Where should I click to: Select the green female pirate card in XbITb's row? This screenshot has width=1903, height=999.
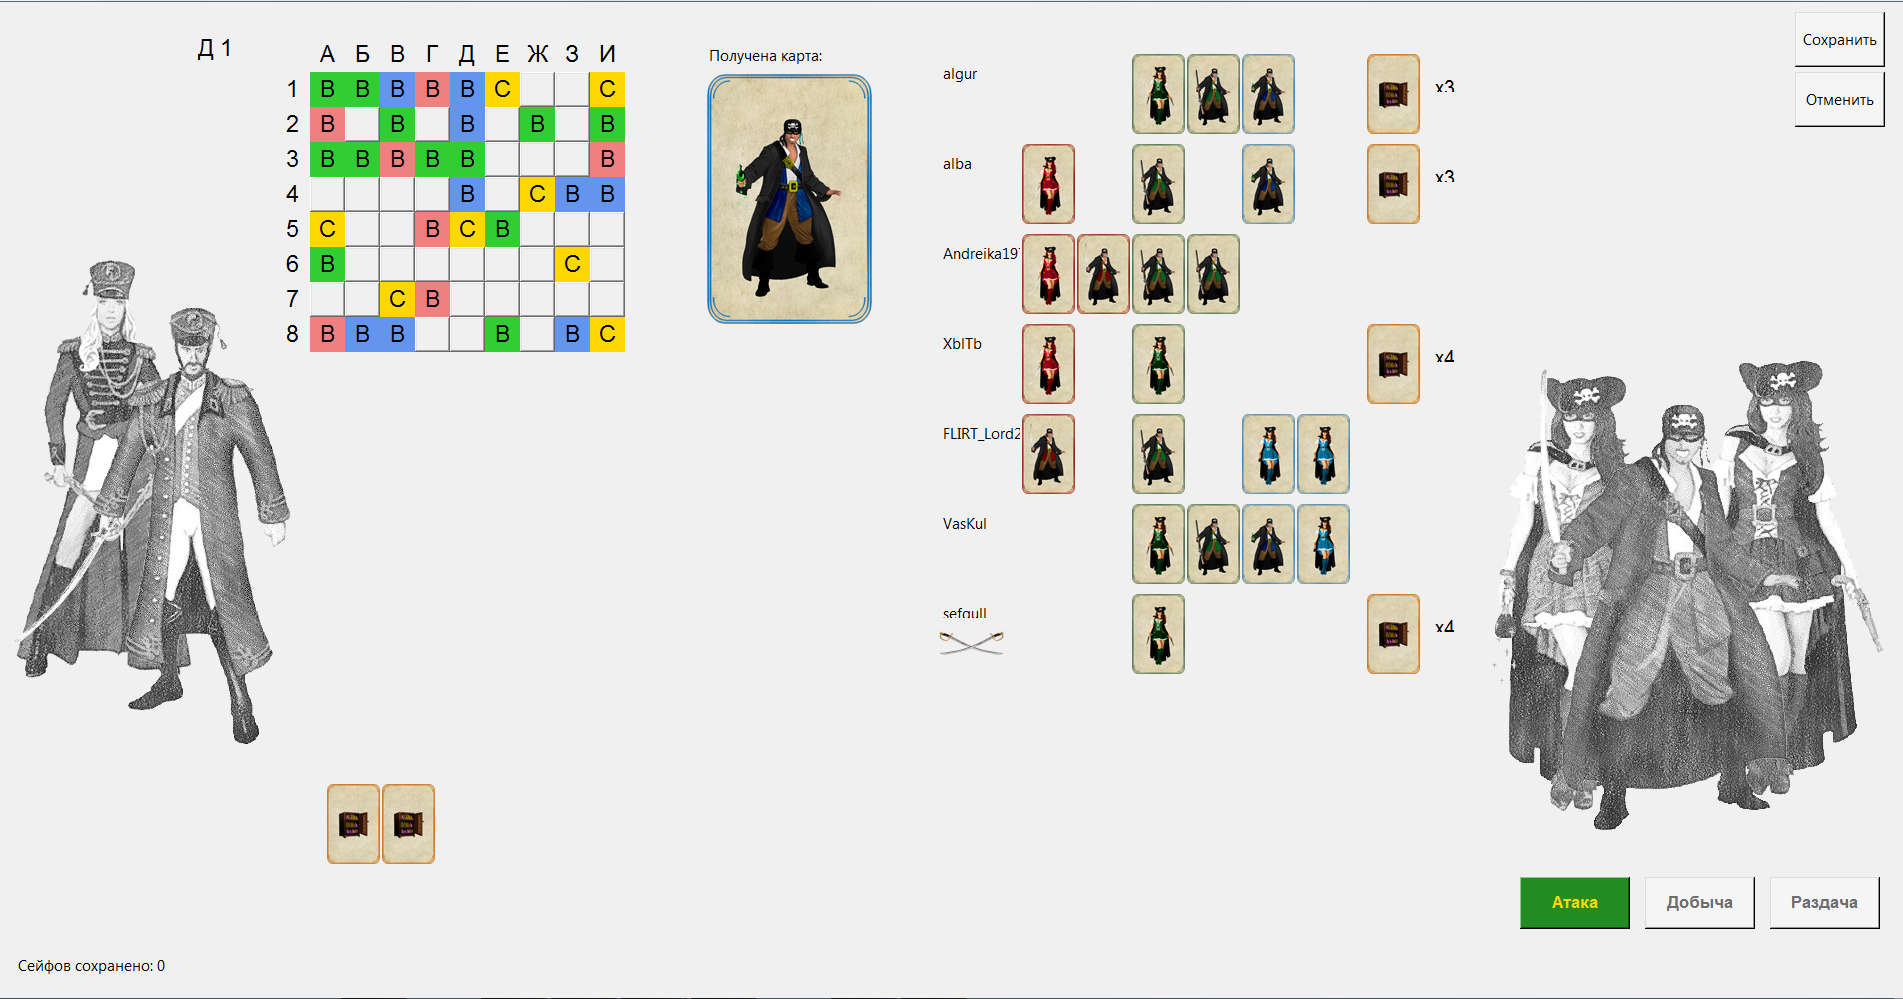click(x=1158, y=364)
